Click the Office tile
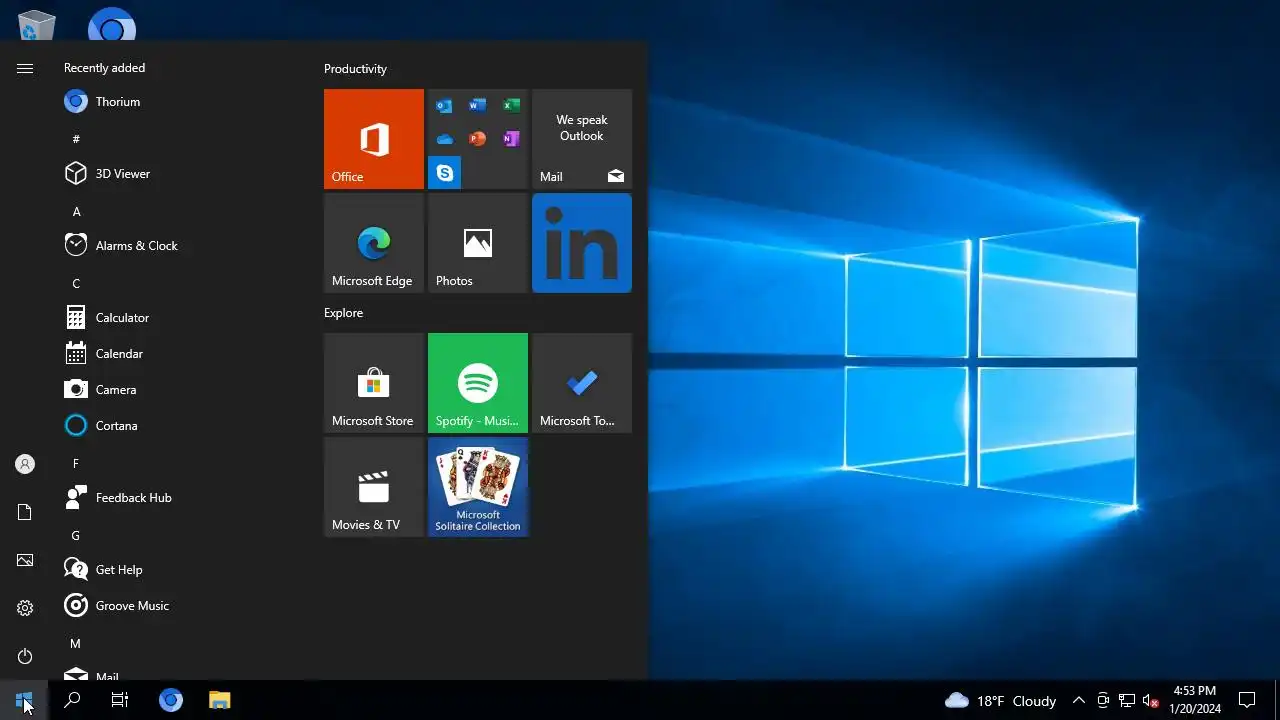This screenshot has height=720, width=1280. click(x=374, y=139)
